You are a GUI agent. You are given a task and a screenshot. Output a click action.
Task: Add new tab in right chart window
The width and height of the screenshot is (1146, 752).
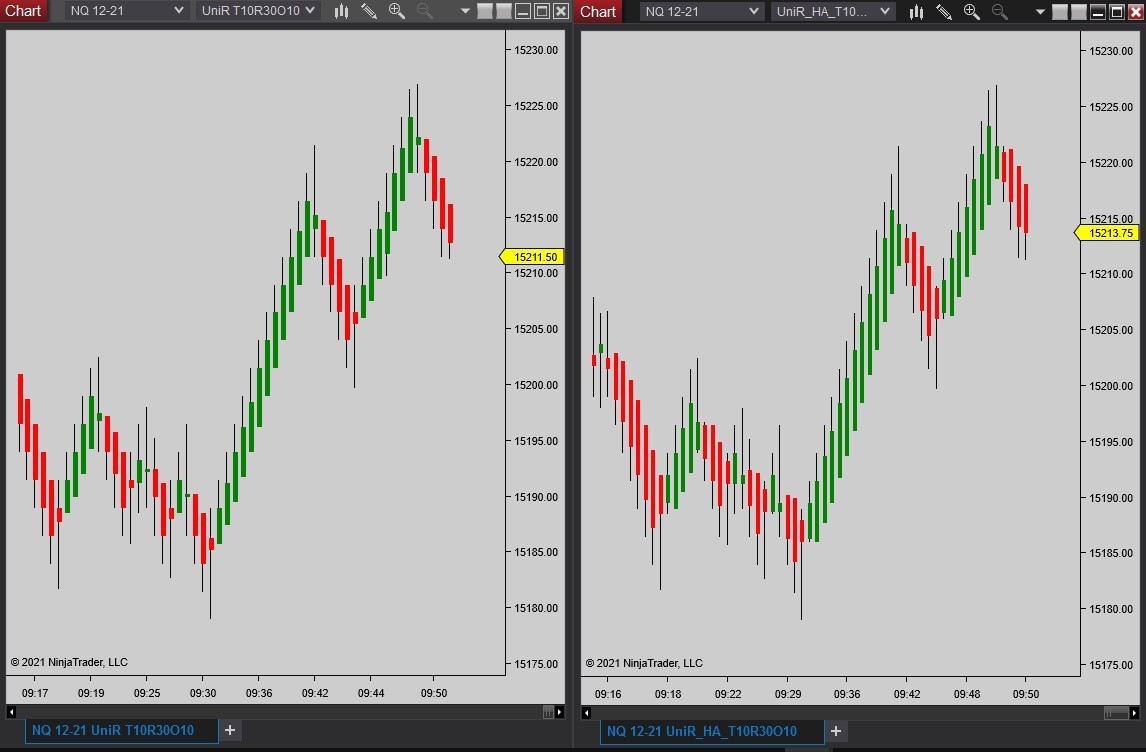click(835, 731)
